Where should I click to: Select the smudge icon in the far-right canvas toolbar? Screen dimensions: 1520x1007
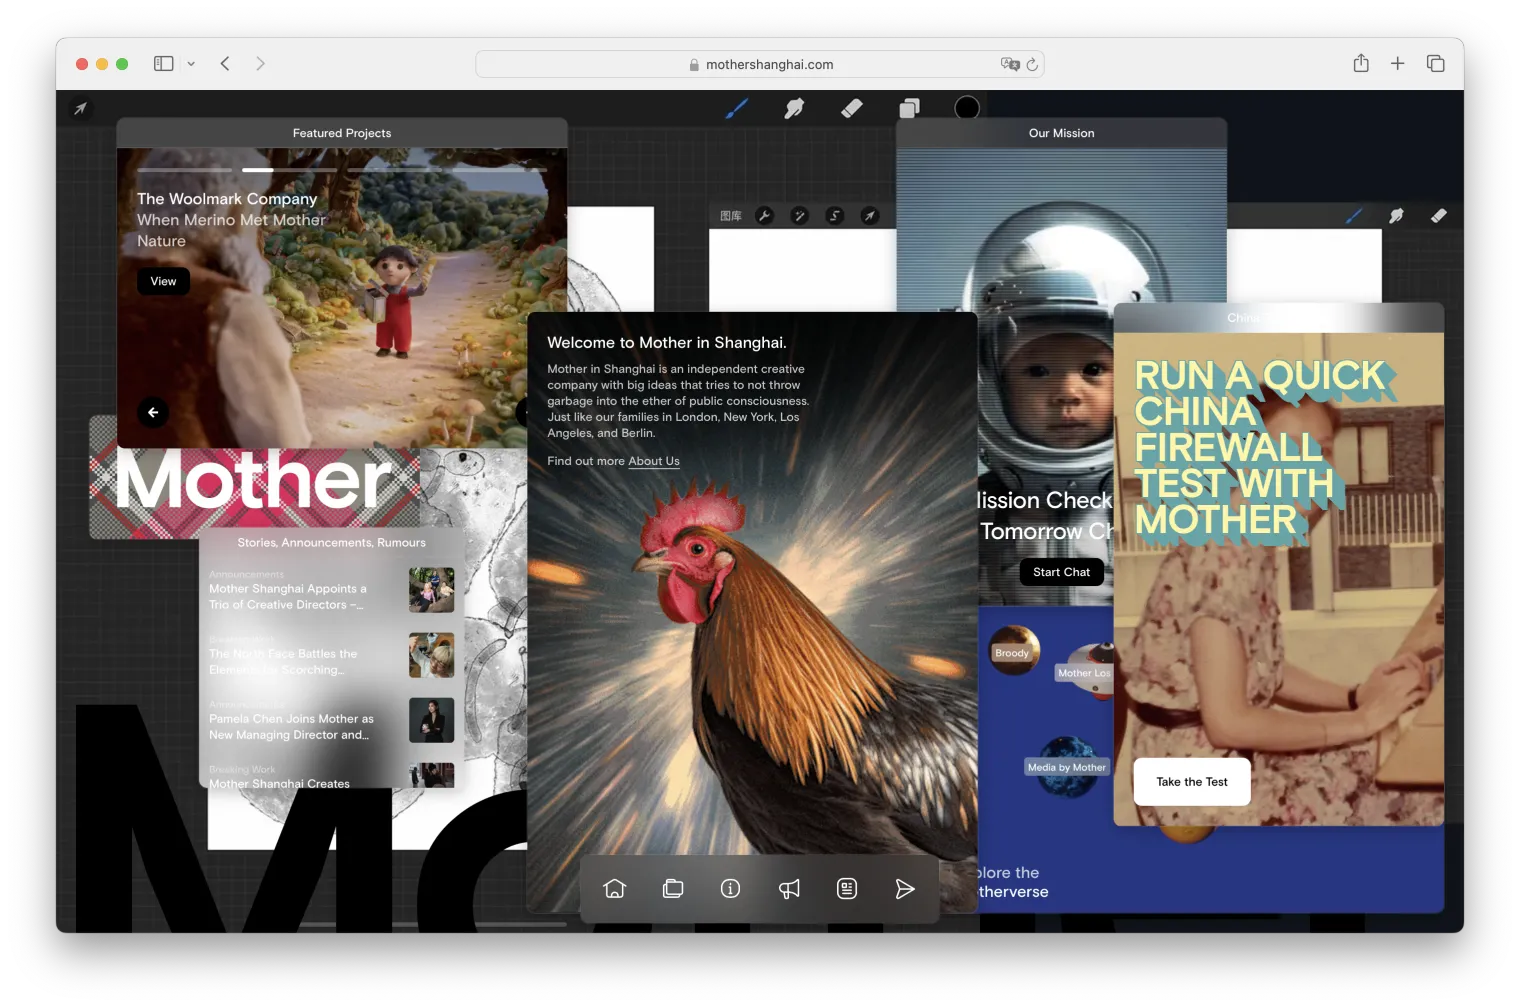click(1396, 215)
